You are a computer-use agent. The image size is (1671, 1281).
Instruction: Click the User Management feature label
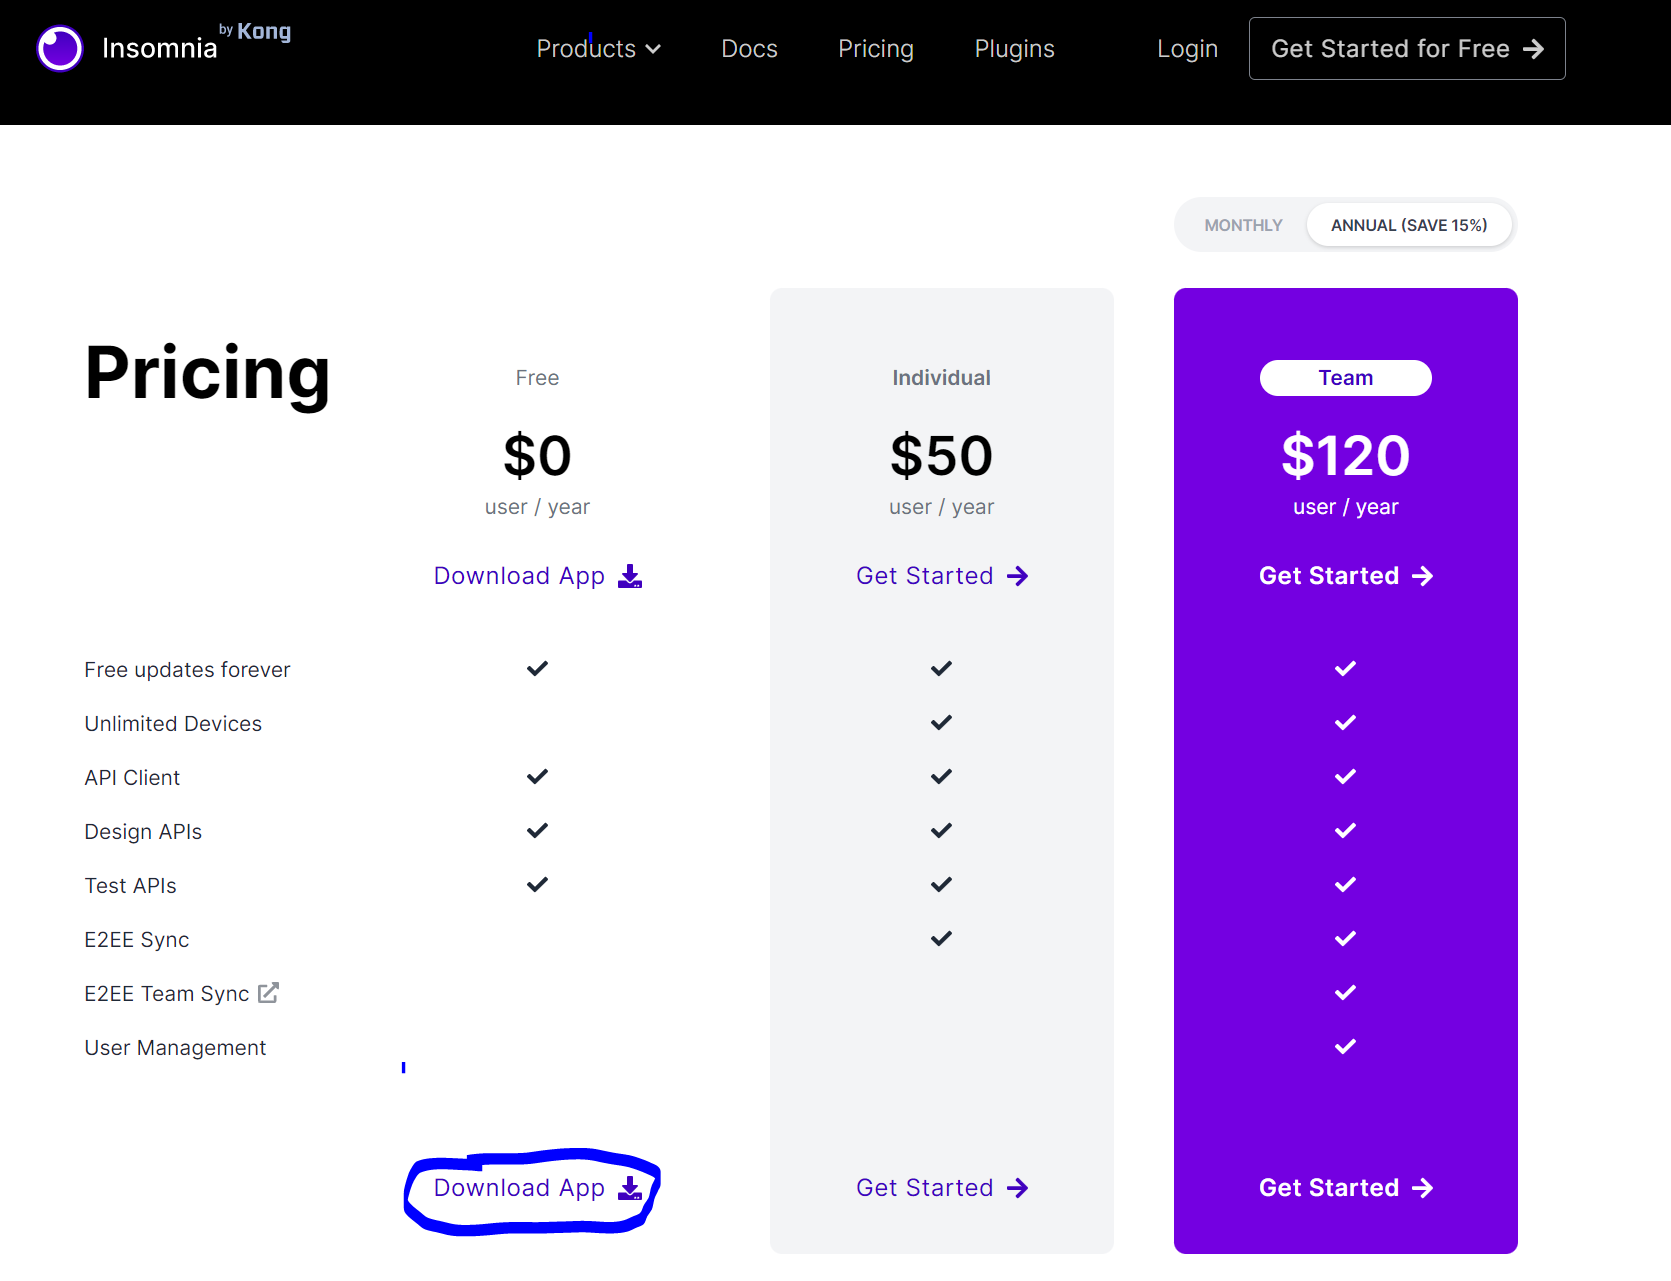(175, 1048)
